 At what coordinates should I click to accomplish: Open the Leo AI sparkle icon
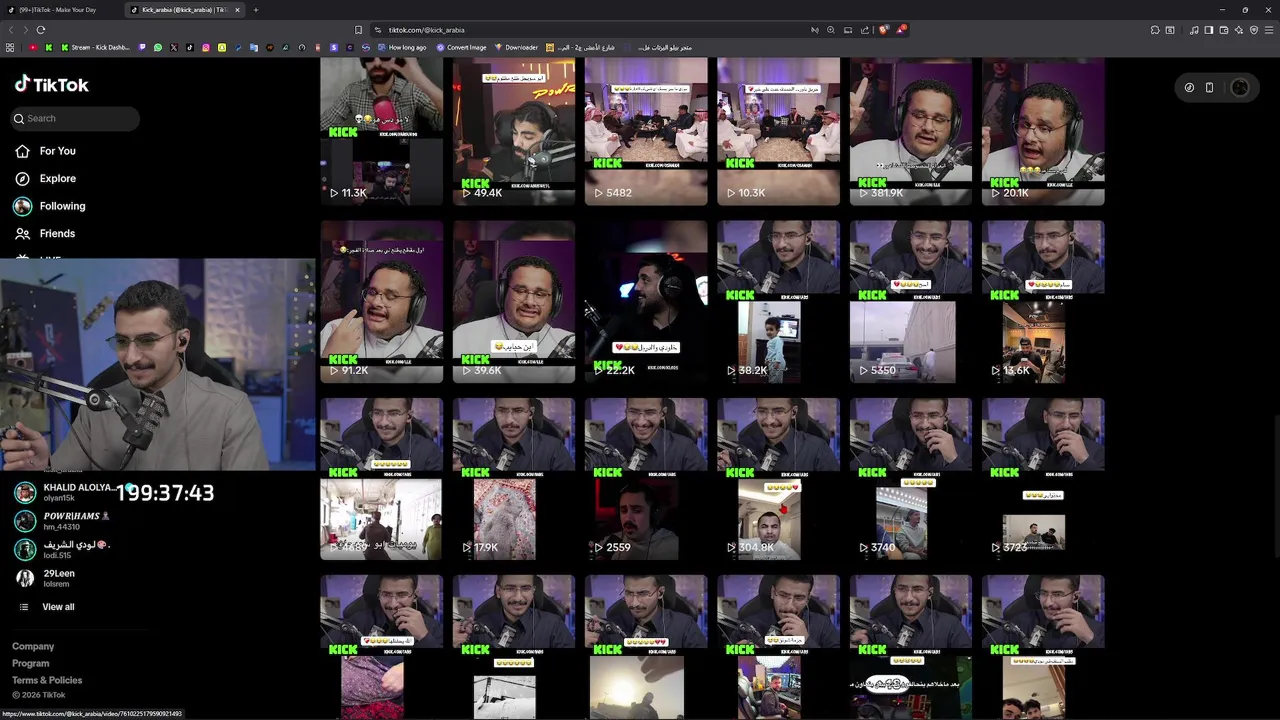(x=1239, y=30)
